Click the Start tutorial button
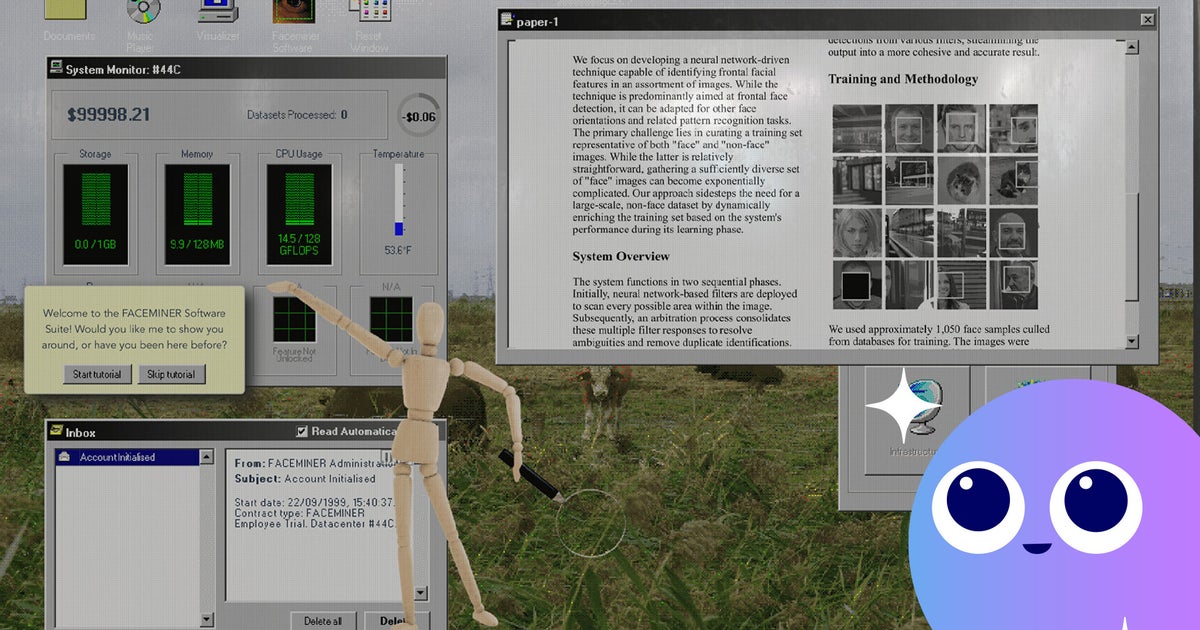 (x=97, y=375)
